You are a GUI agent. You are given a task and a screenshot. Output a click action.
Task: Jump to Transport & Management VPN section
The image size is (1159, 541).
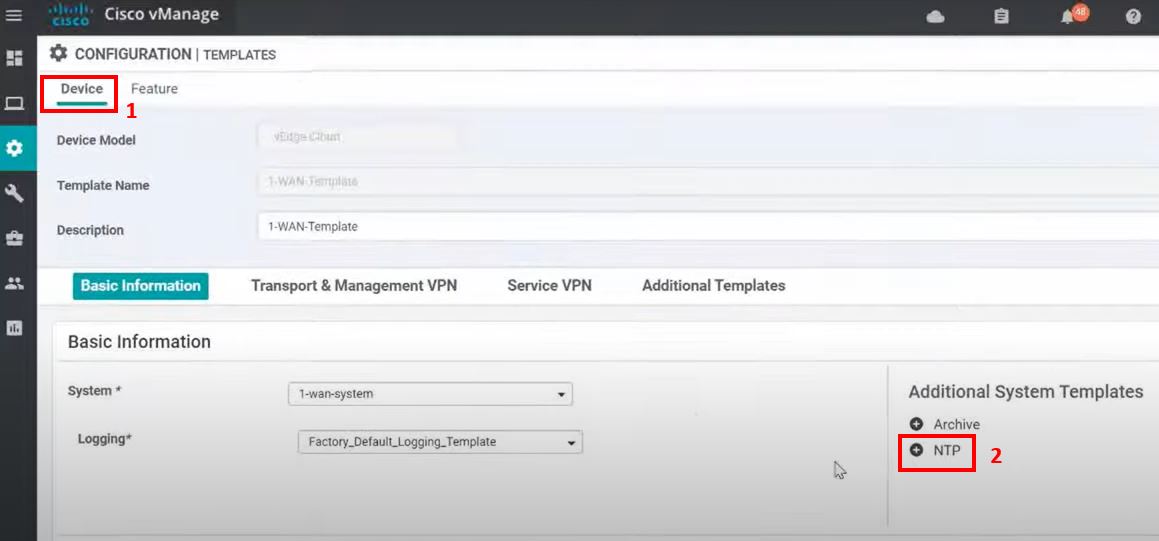pyautogui.click(x=354, y=286)
